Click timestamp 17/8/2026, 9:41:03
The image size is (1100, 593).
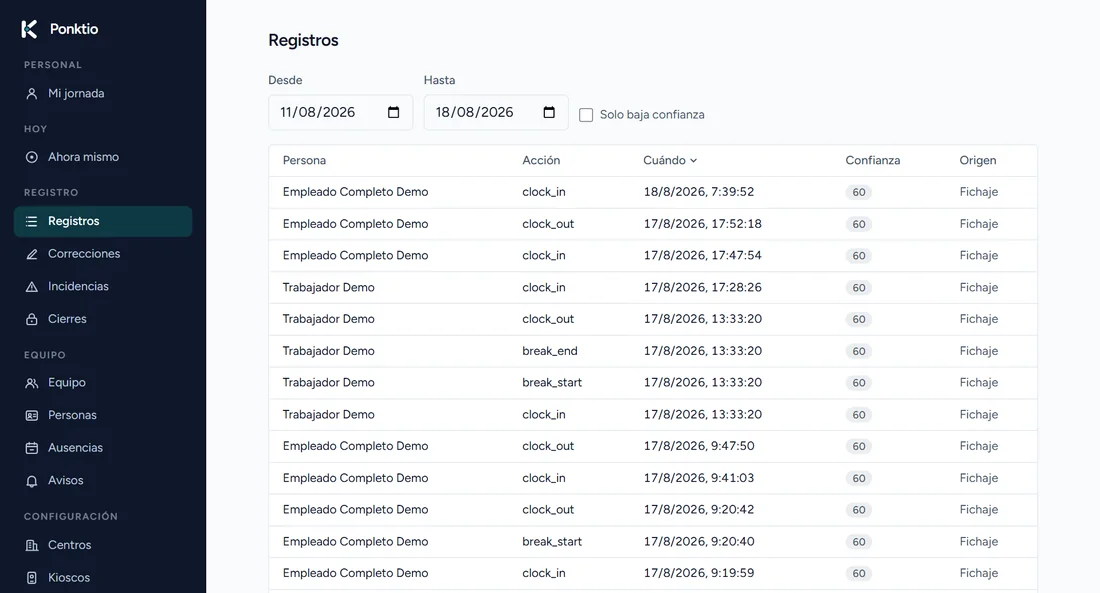pos(699,478)
